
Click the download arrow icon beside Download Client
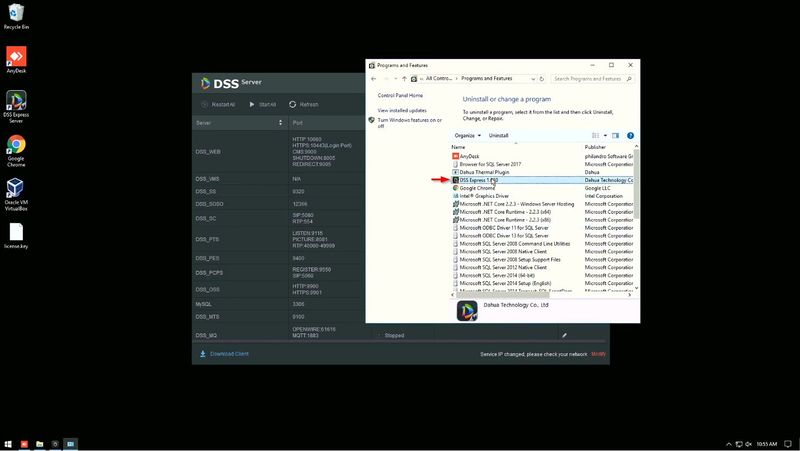coord(203,354)
